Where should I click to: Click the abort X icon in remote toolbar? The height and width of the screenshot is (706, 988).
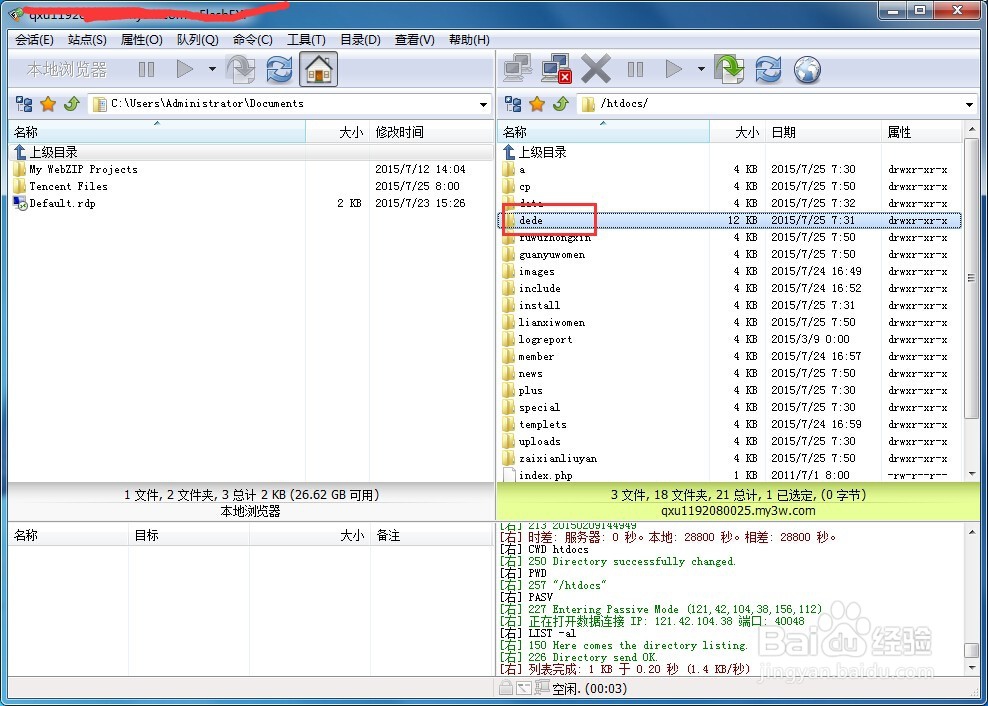coord(595,68)
